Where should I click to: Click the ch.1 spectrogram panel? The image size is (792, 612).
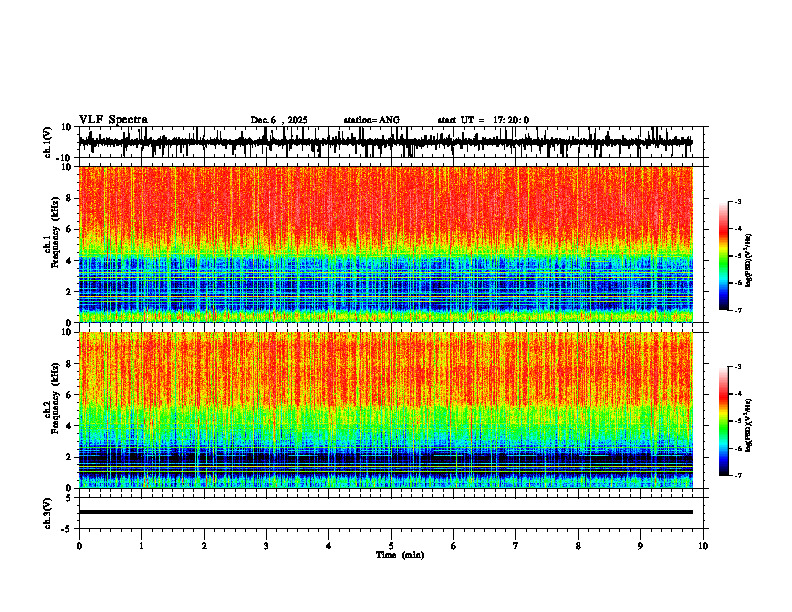[385, 244]
